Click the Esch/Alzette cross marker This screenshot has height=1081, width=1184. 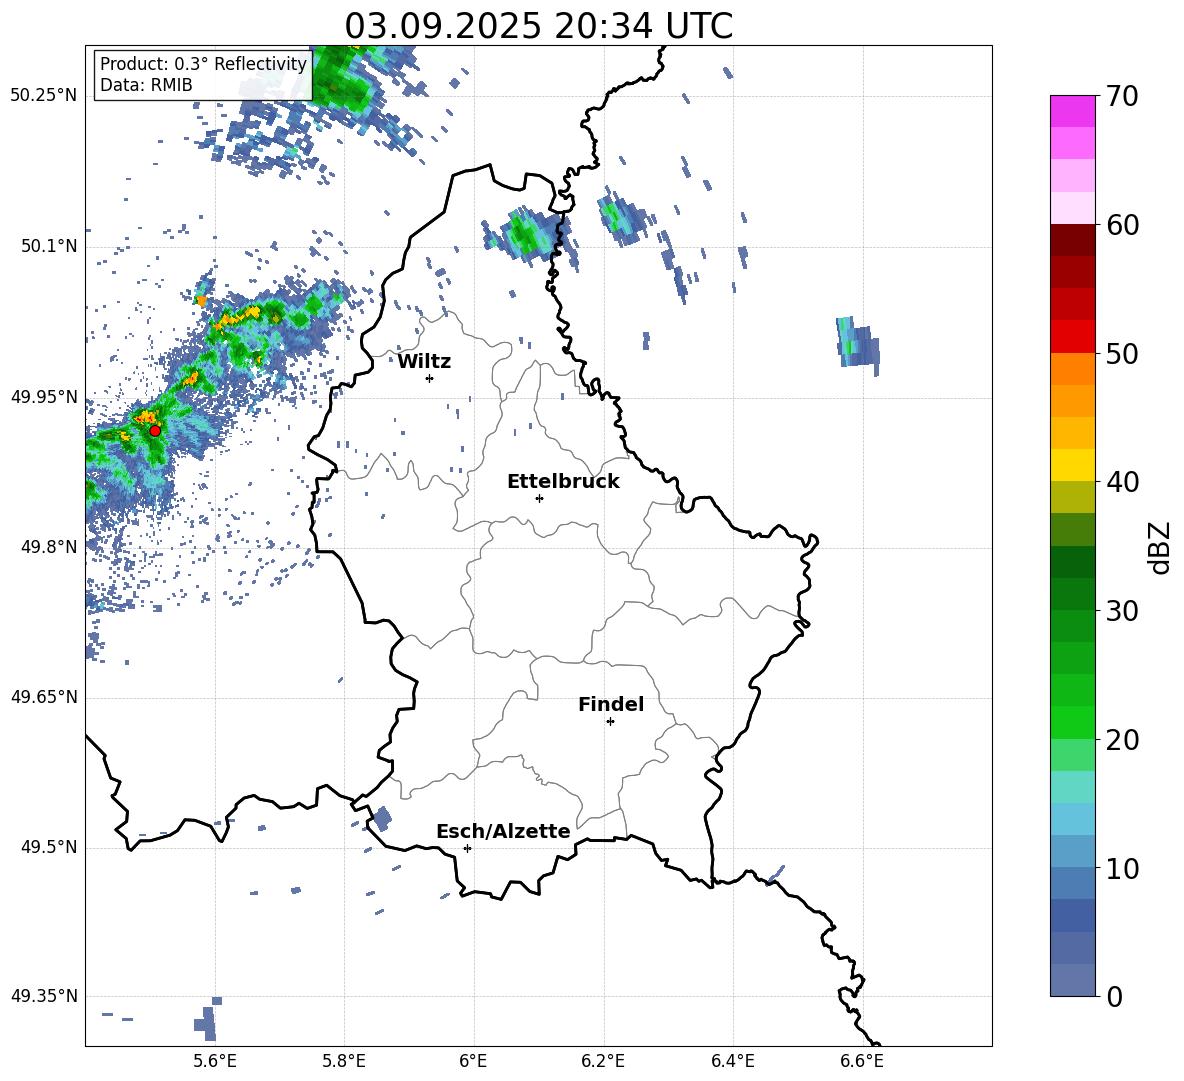[x=467, y=848]
